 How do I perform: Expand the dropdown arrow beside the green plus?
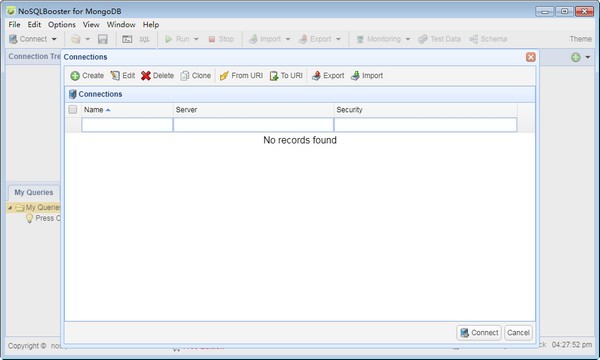click(588, 57)
